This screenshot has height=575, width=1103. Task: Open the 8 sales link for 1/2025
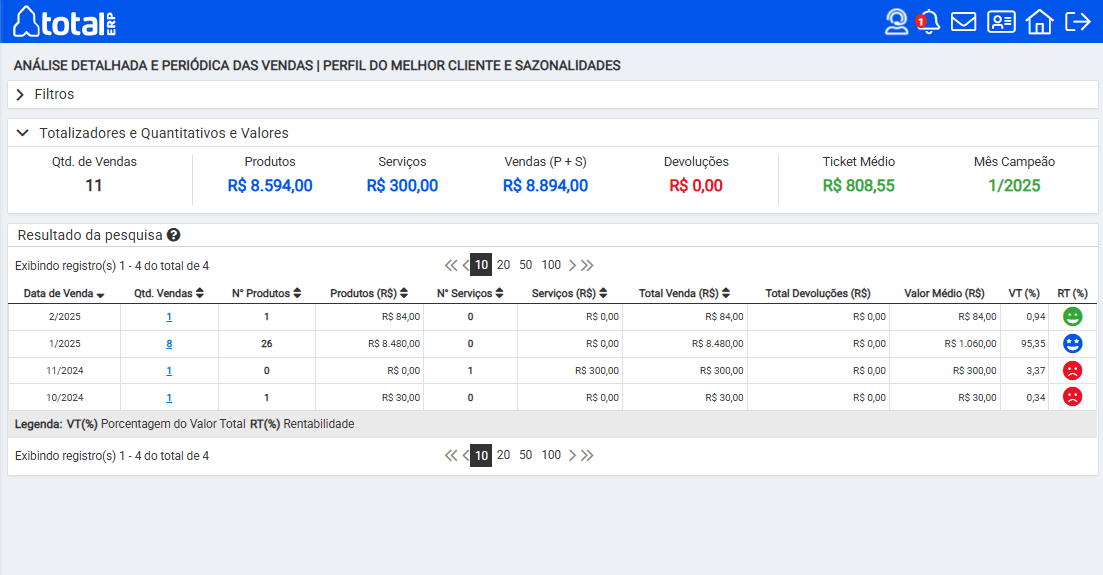point(169,344)
